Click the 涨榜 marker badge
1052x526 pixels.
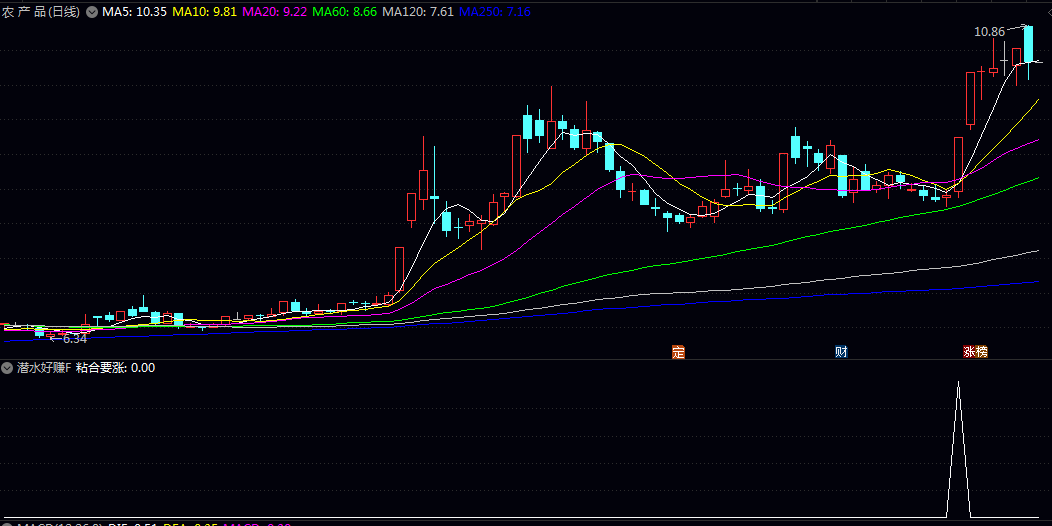tap(976, 352)
